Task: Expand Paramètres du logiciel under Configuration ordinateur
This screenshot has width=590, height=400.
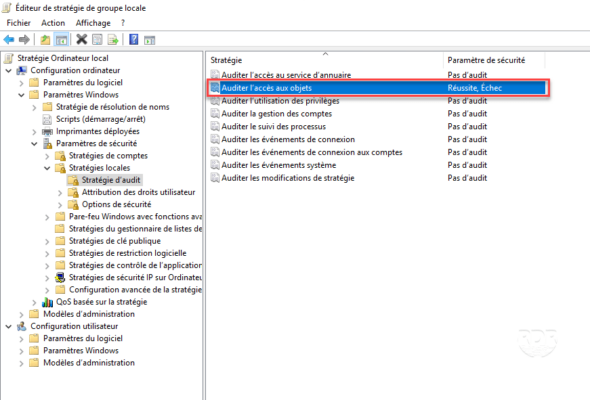Action: (x=21, y=83)
